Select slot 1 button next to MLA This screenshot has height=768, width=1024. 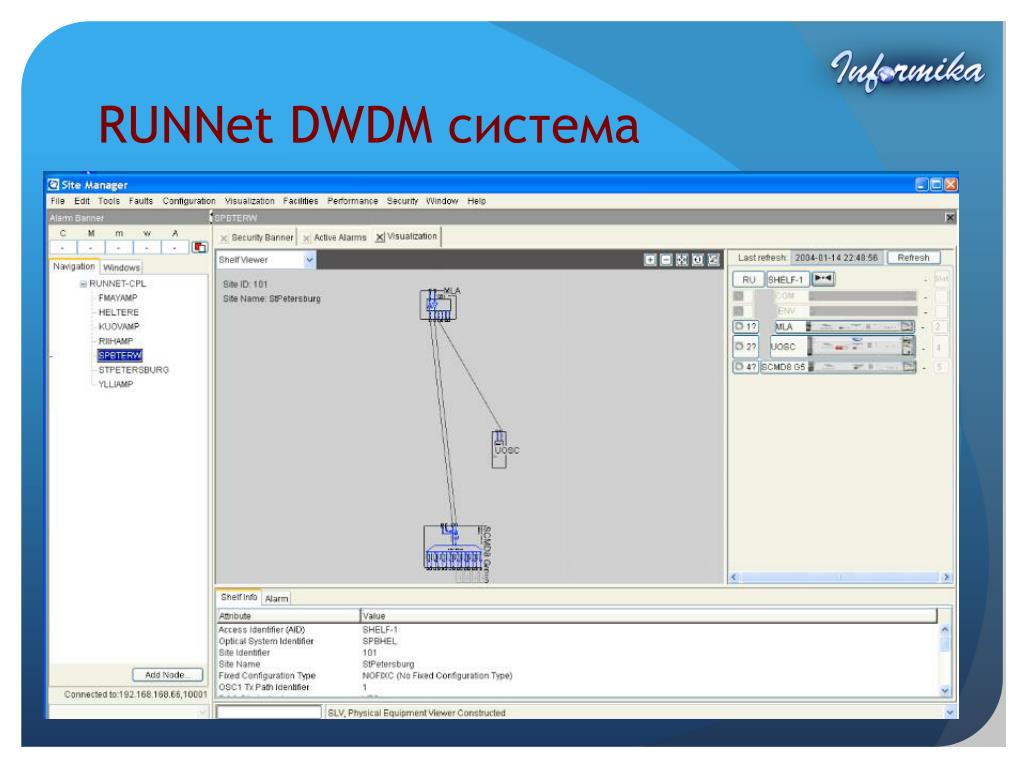click(745, 327)
